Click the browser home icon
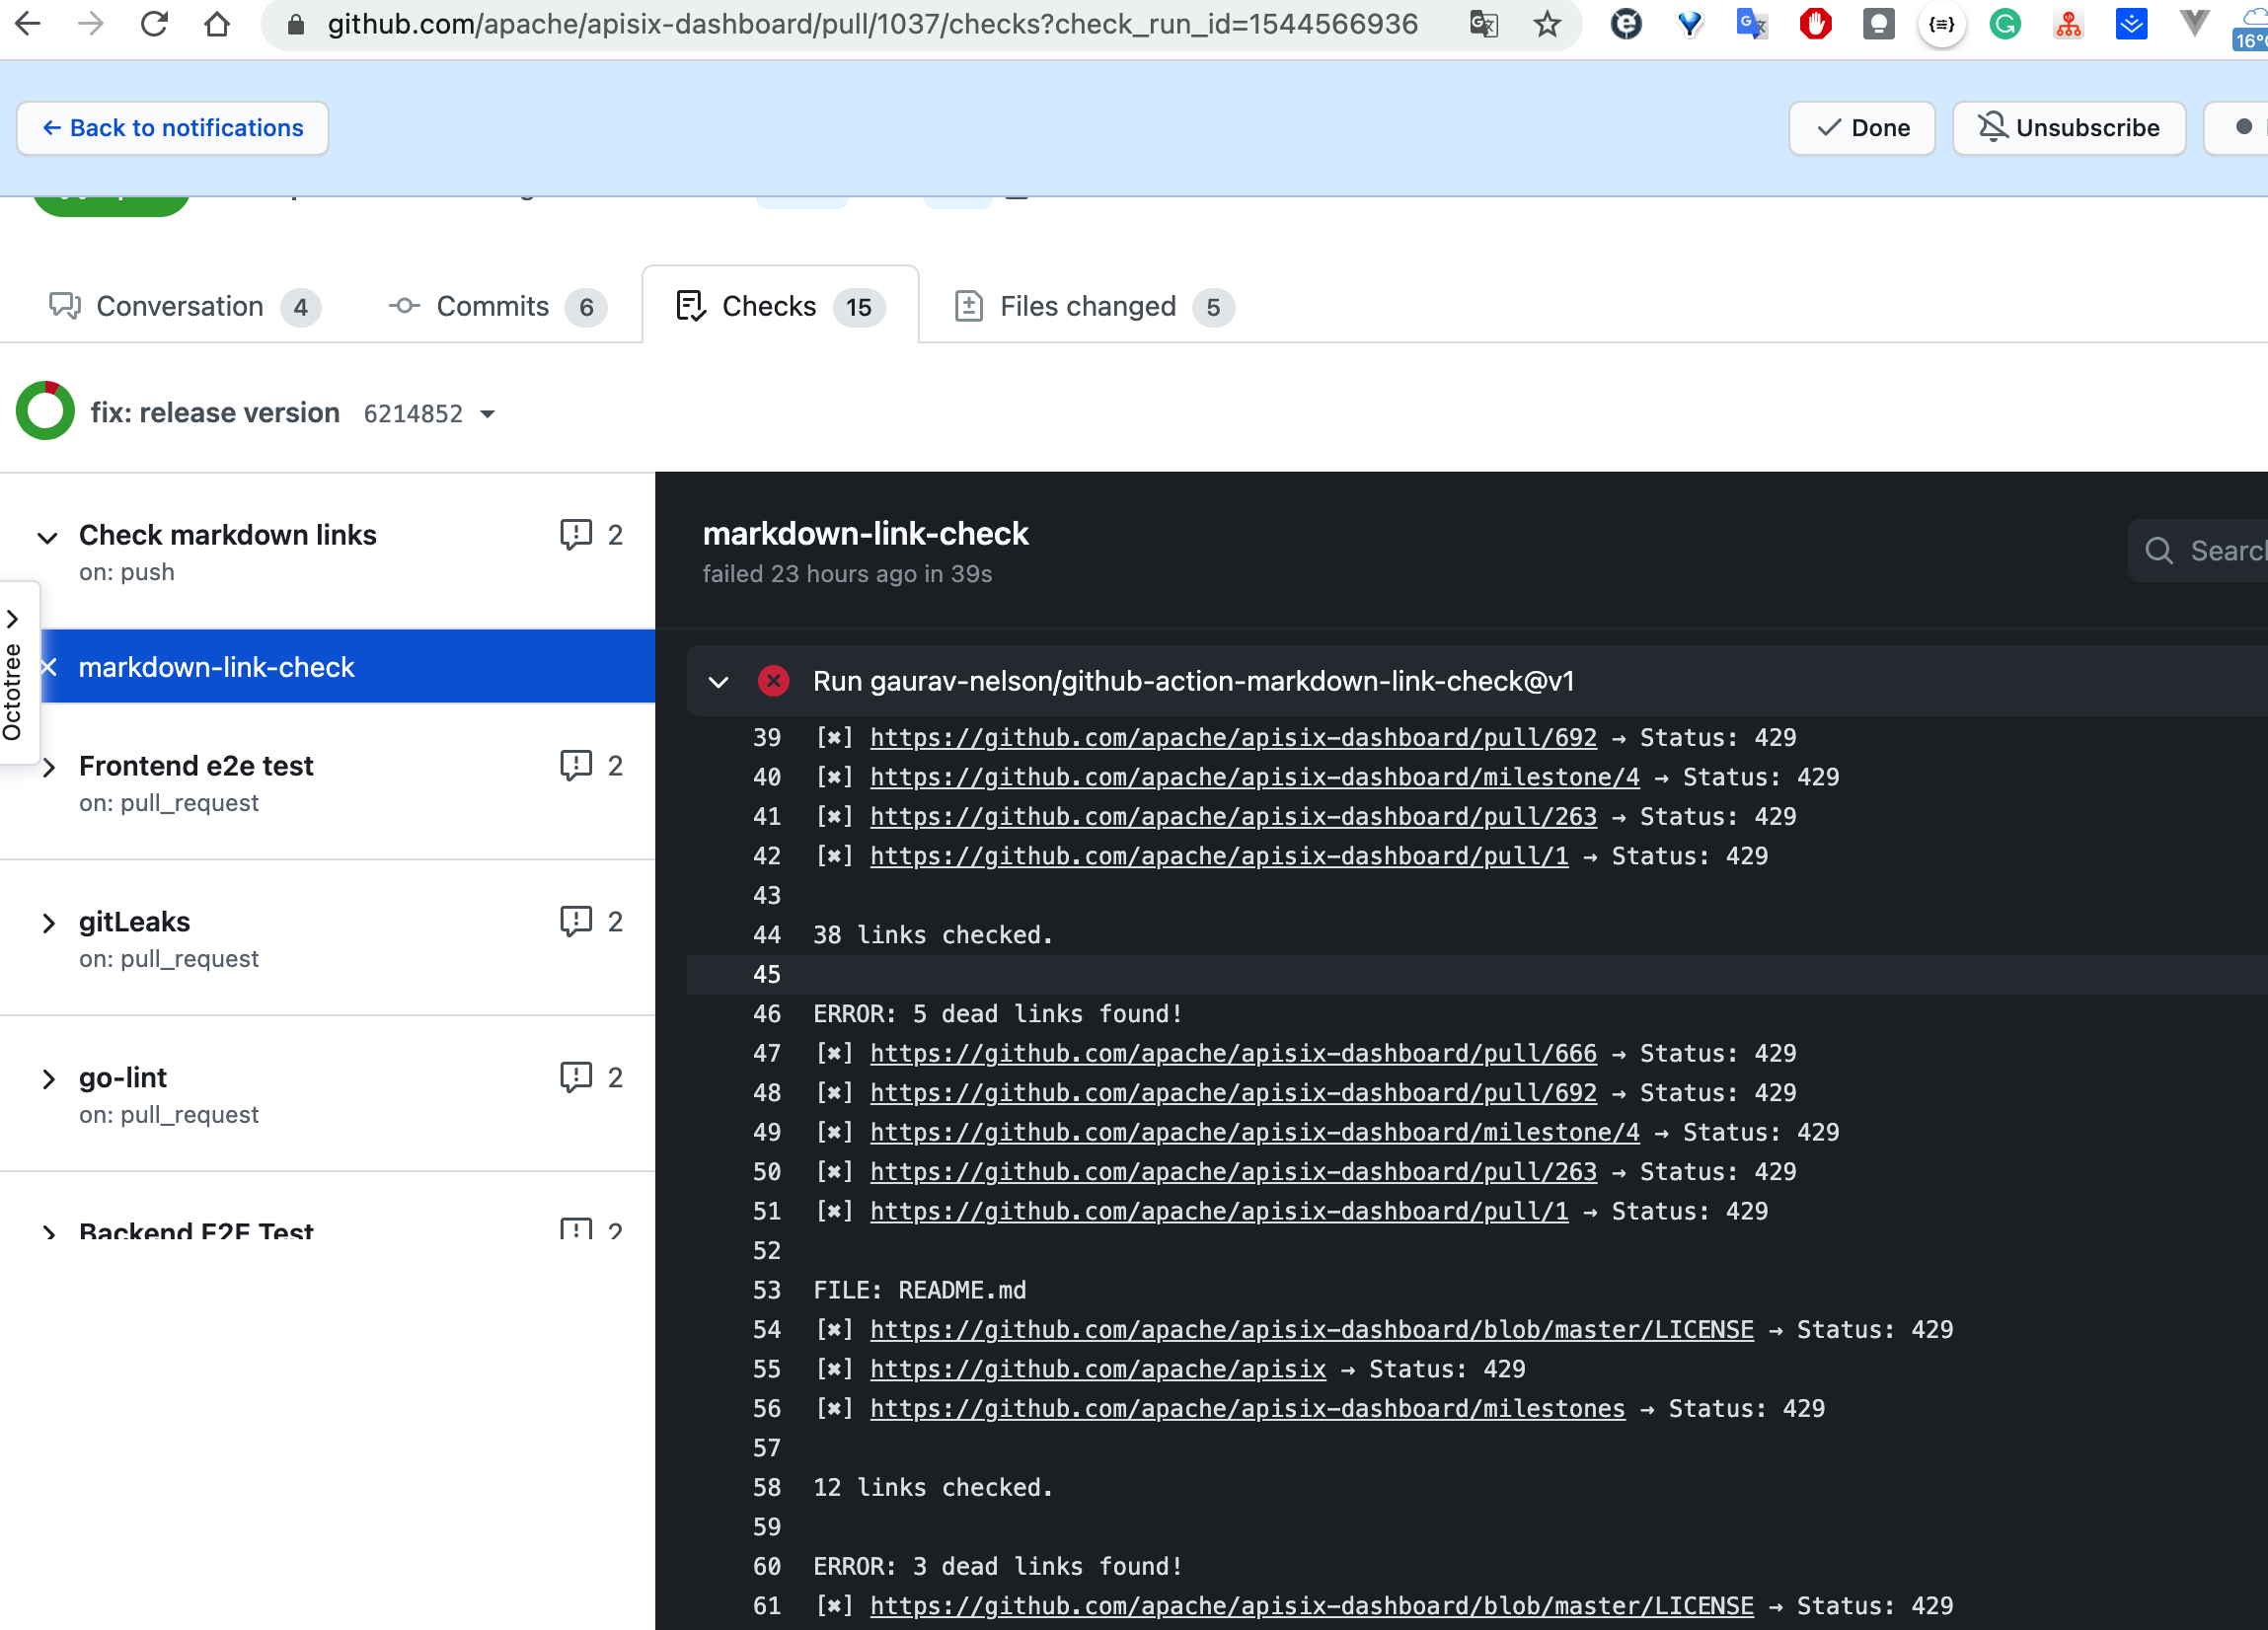The width and height of the screenshot is (2268, 1630). pyautogui.click(x=218, y=24)
